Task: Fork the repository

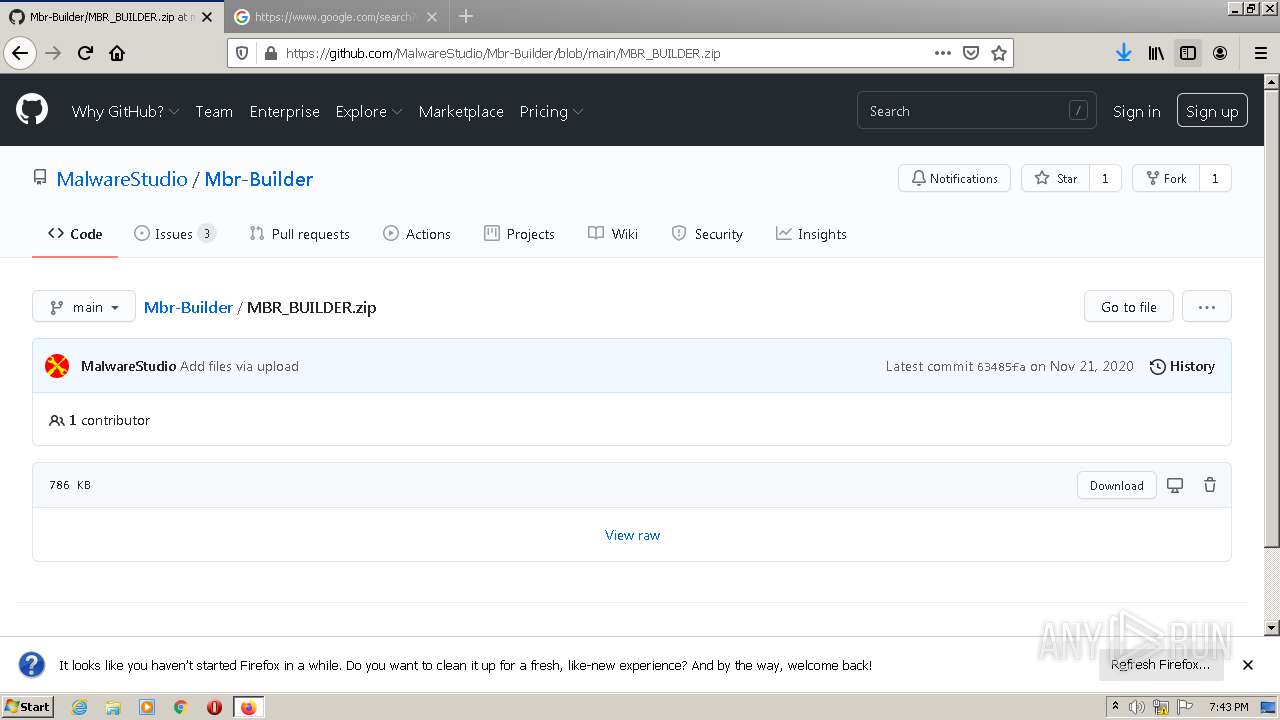Action: click(1165, 178)
